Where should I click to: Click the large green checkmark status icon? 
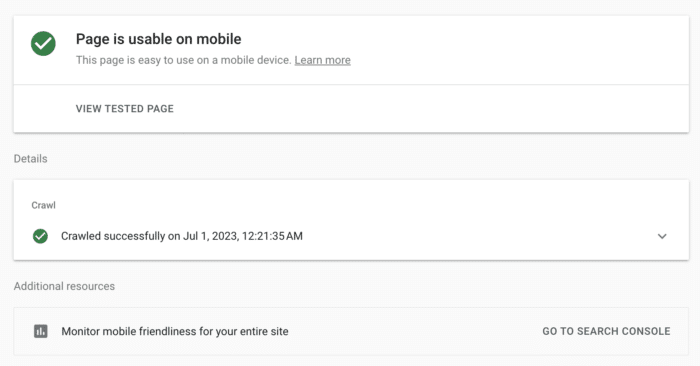coord(43,44)
